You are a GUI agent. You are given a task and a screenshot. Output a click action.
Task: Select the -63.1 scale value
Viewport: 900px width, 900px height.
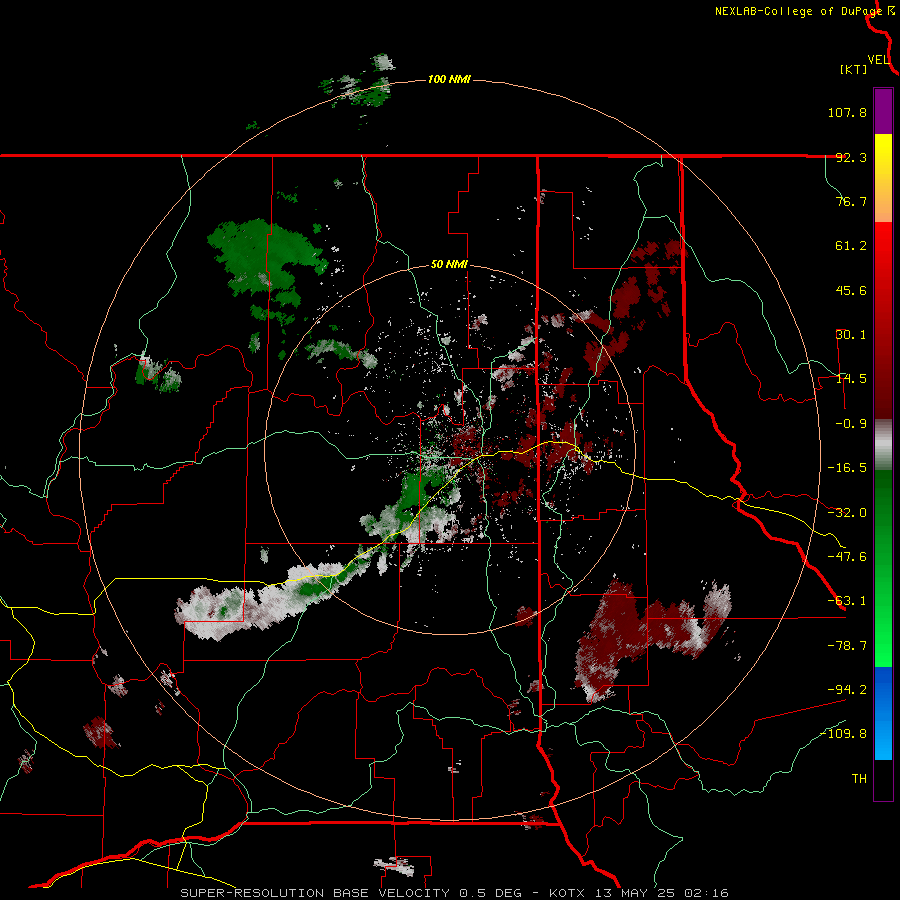(x=847, y=601)
